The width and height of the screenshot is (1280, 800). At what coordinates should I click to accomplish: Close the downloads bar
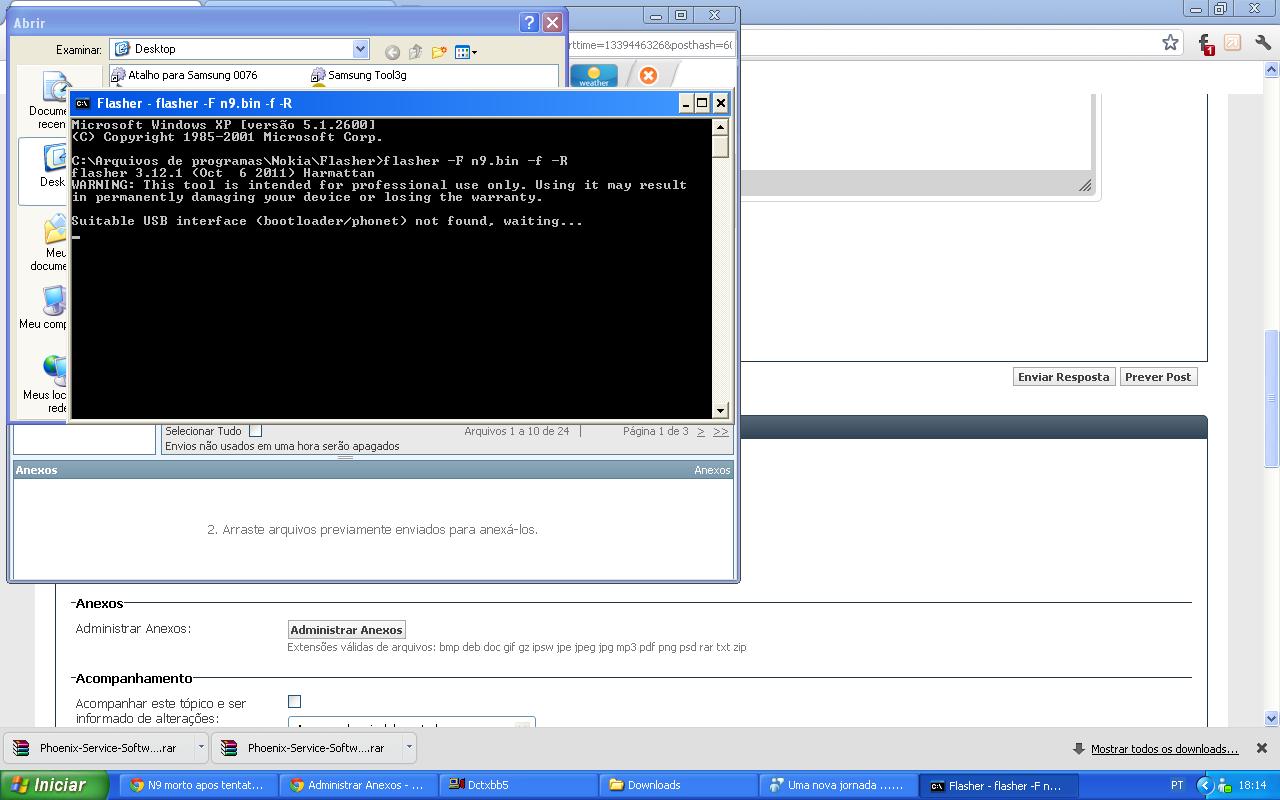[1261, 748]
